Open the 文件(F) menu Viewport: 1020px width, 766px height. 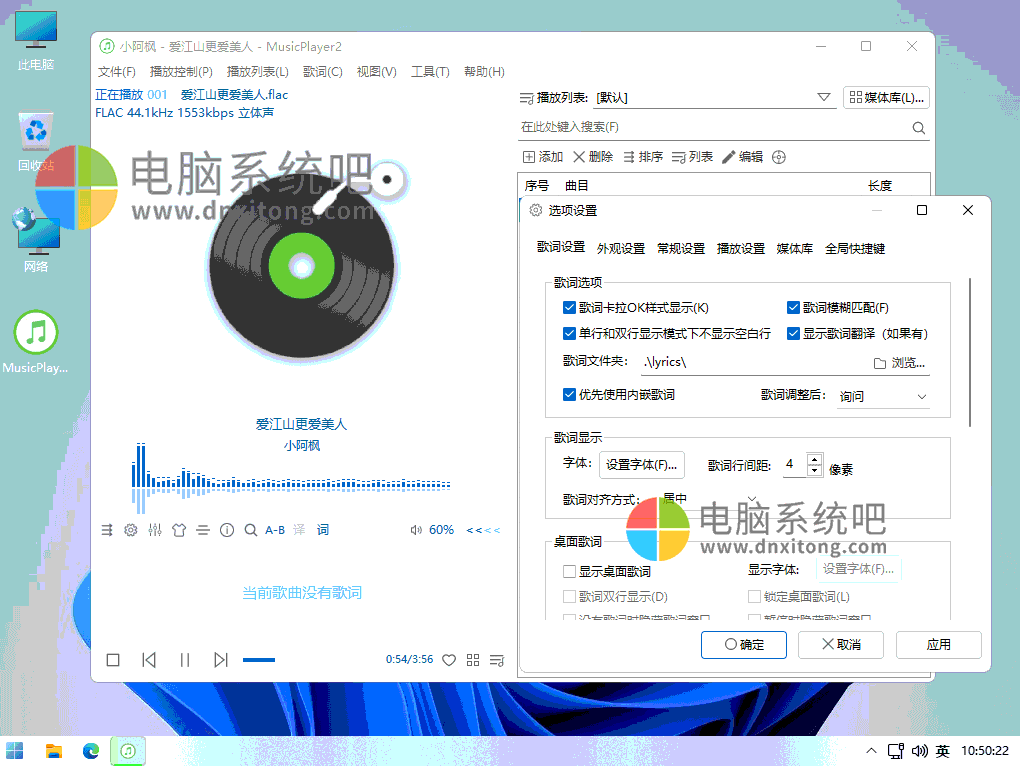pos(116,72)
